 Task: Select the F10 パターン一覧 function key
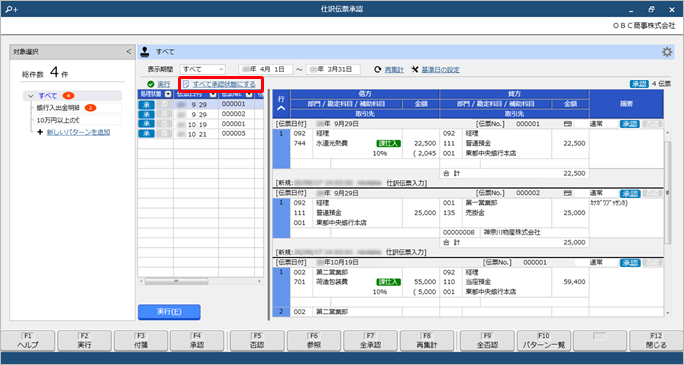click(544, 341)
